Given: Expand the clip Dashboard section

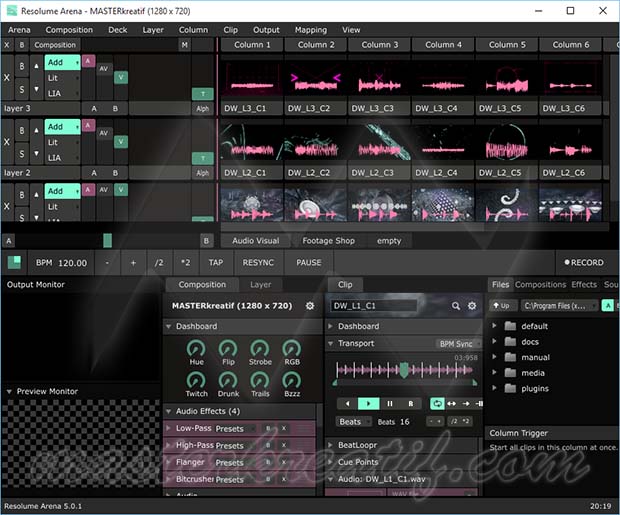Looking at the screenshot, I should [330, 326].
